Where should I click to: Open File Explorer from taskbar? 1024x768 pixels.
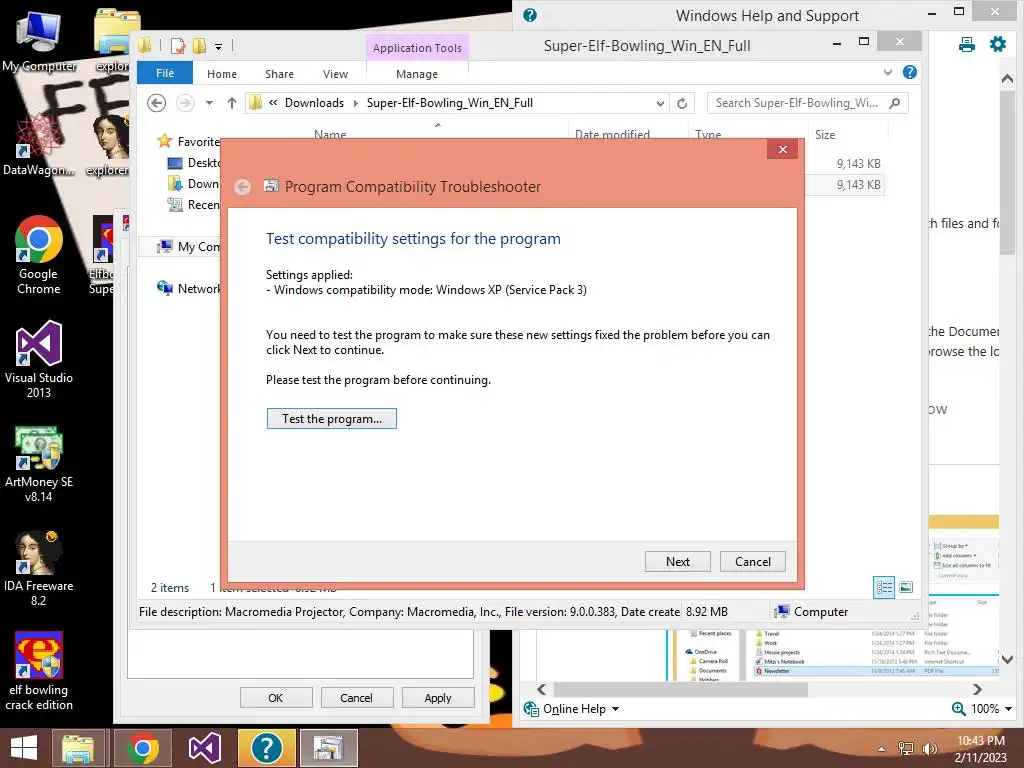click(78, 748)
